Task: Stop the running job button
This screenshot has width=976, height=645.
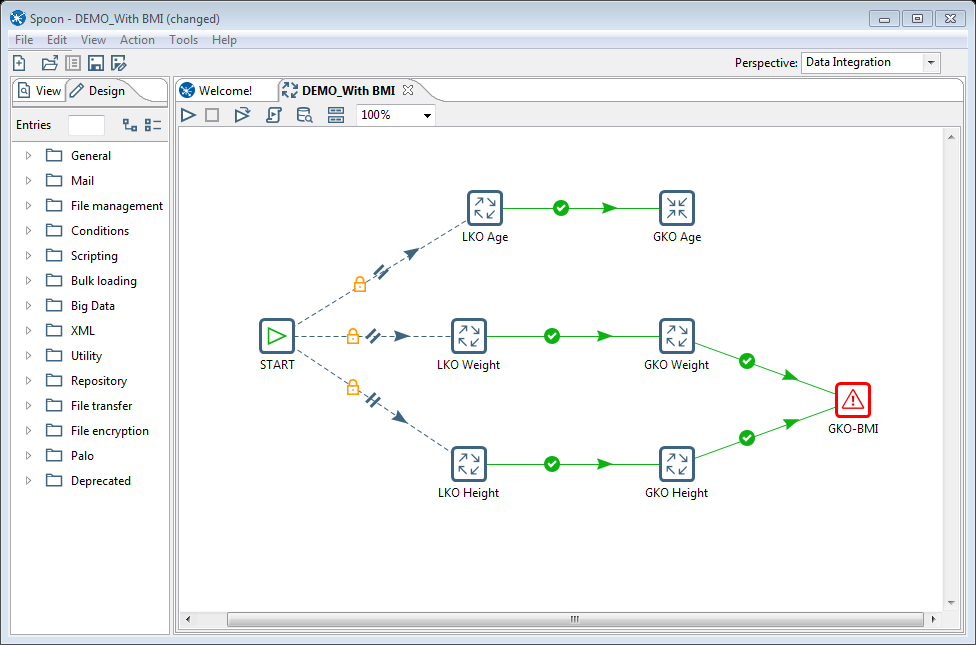Action: point(212,115)
